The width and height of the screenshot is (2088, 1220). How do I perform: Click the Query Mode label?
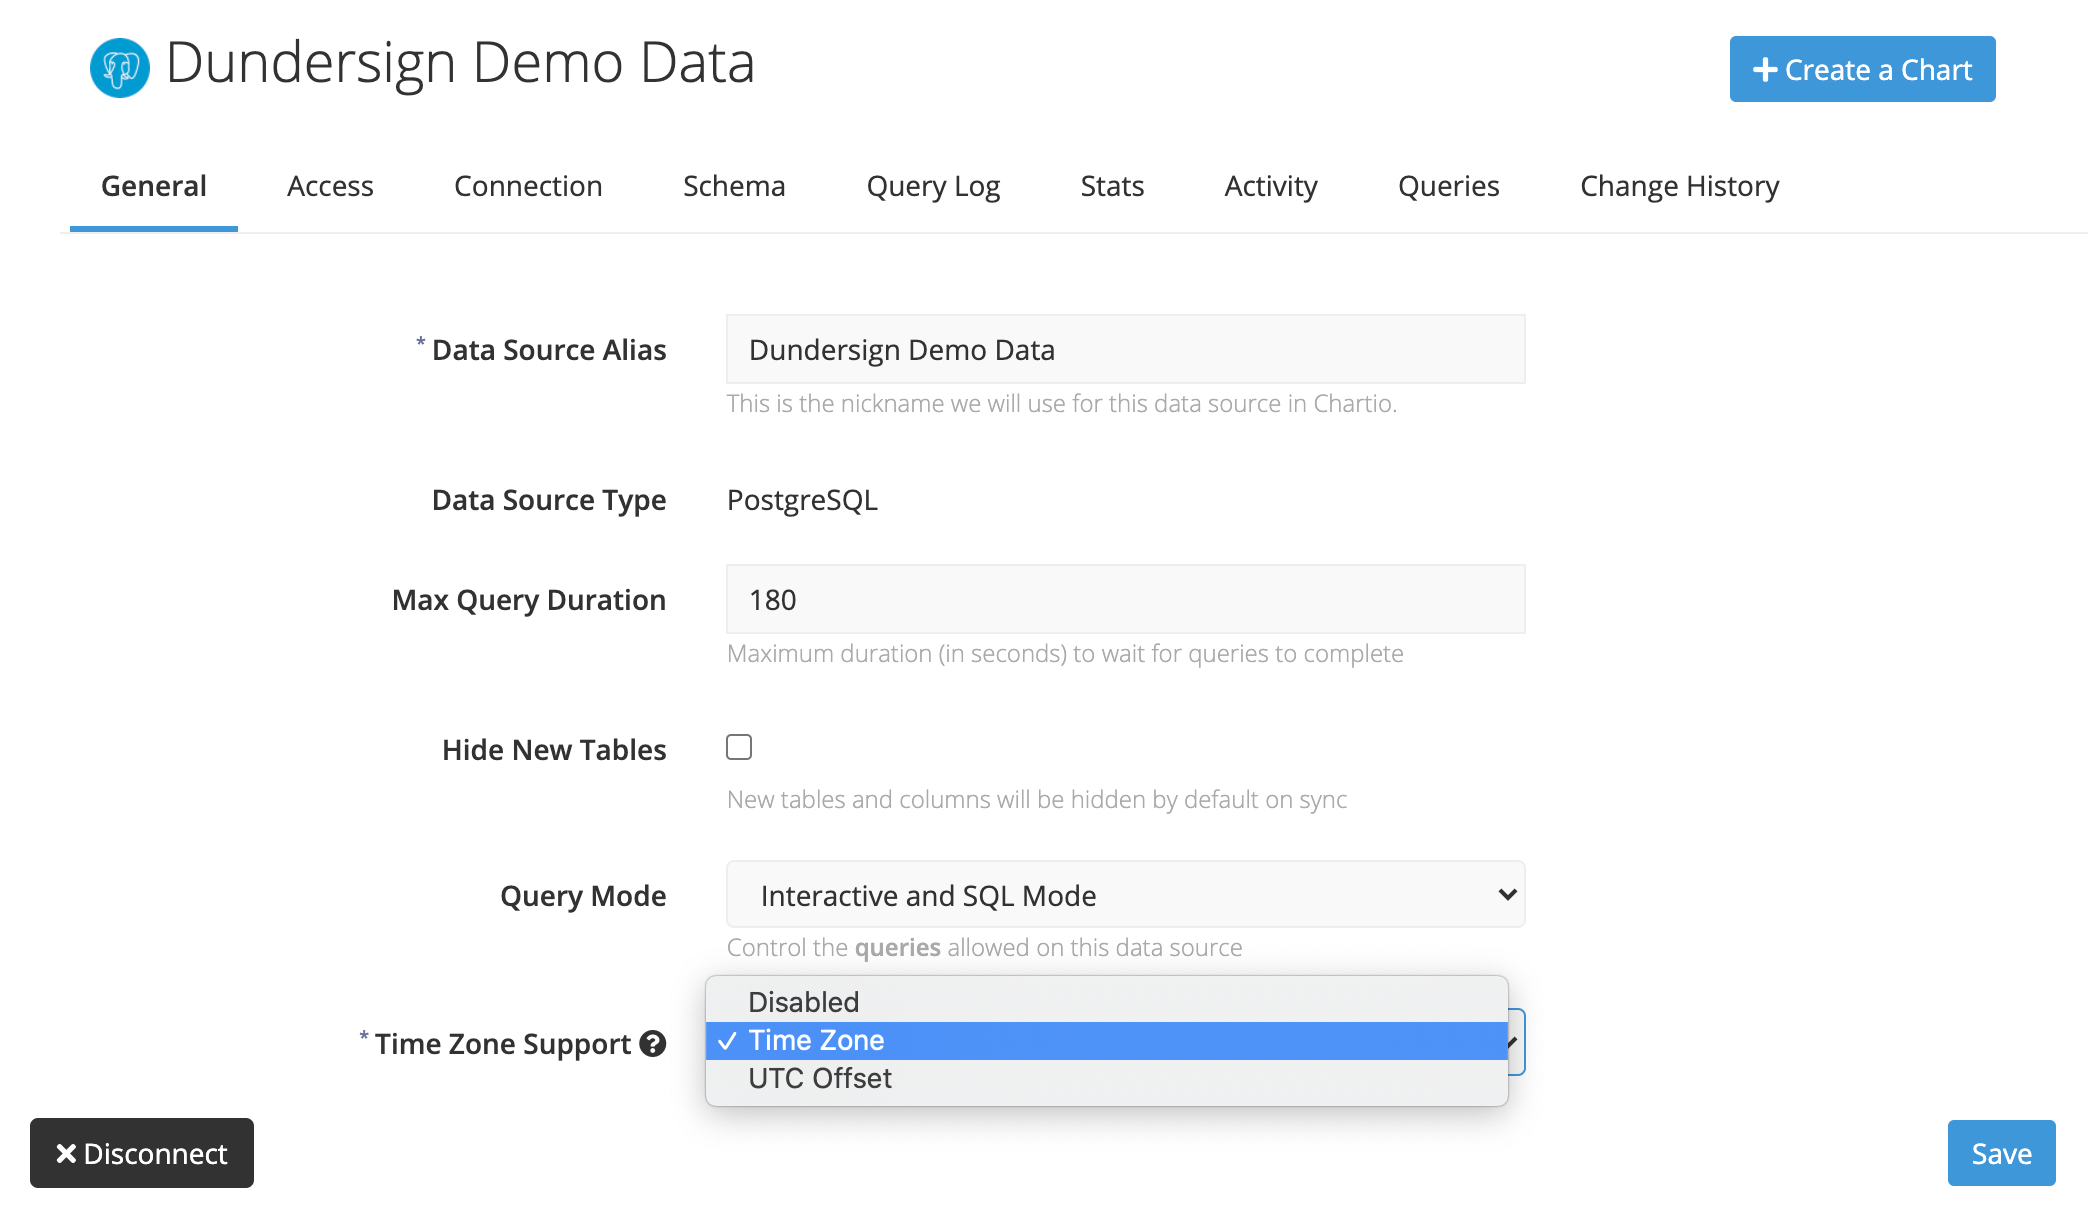click(583, 896)
